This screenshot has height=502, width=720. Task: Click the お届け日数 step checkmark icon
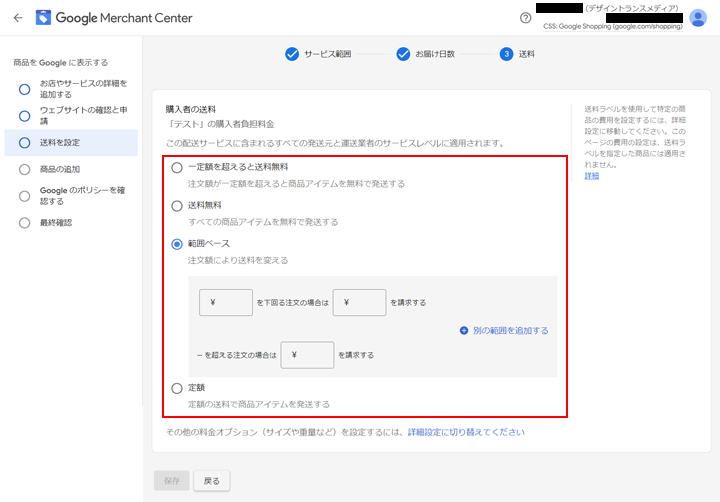click(404, 54)
